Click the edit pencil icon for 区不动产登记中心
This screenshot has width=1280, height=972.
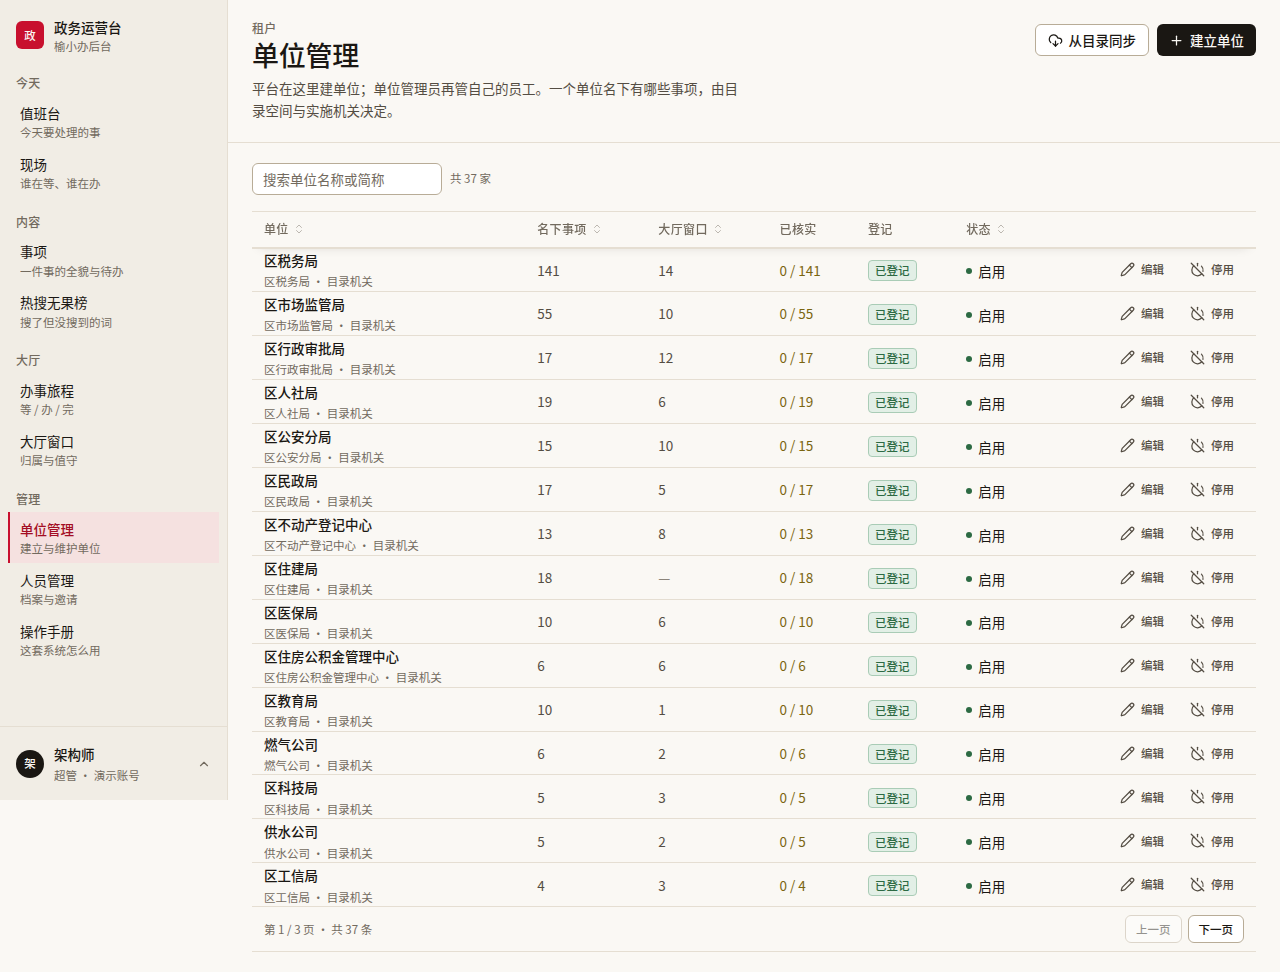coord(1127,534)
